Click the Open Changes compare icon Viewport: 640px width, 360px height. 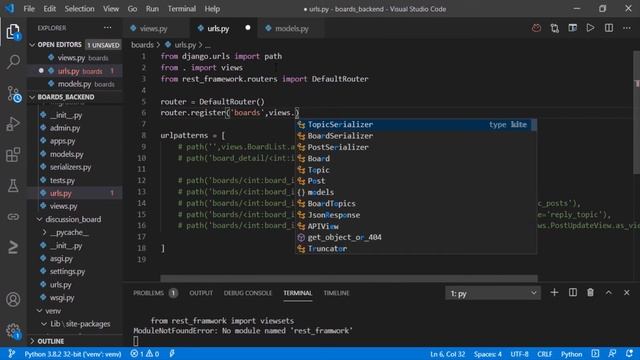554,28
